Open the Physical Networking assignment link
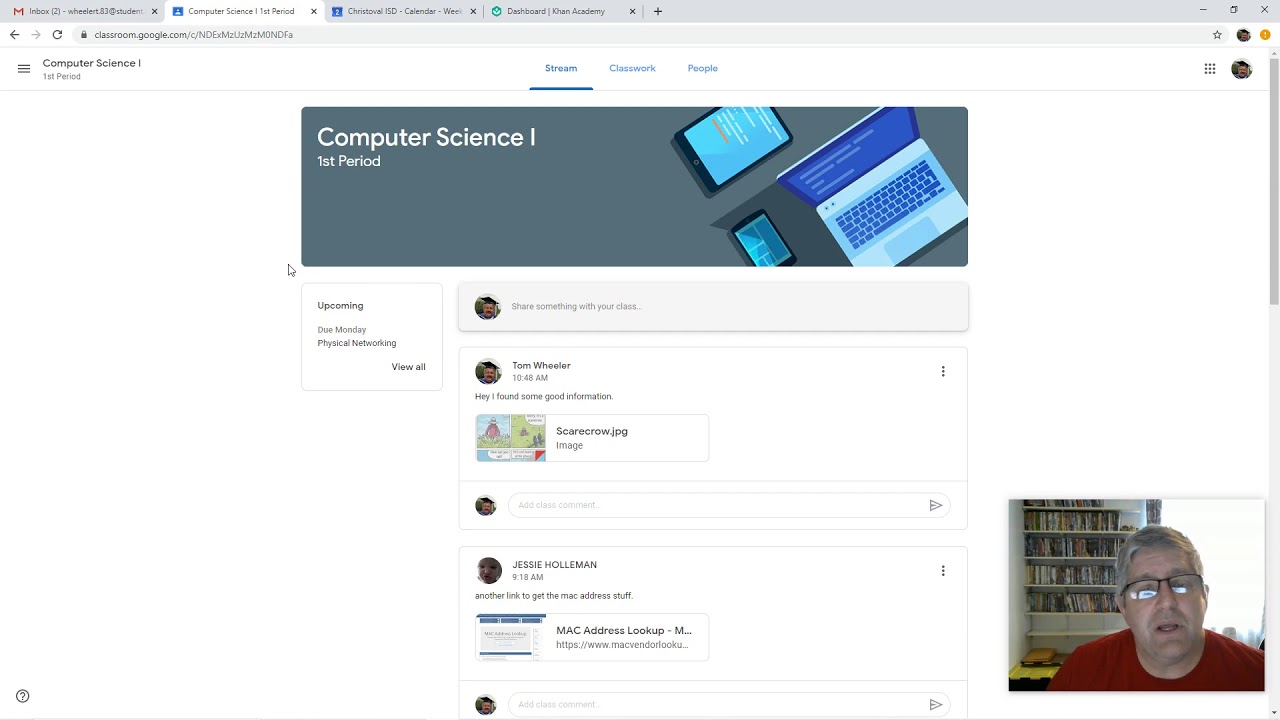1280x720 pixels. coord(356,344)
